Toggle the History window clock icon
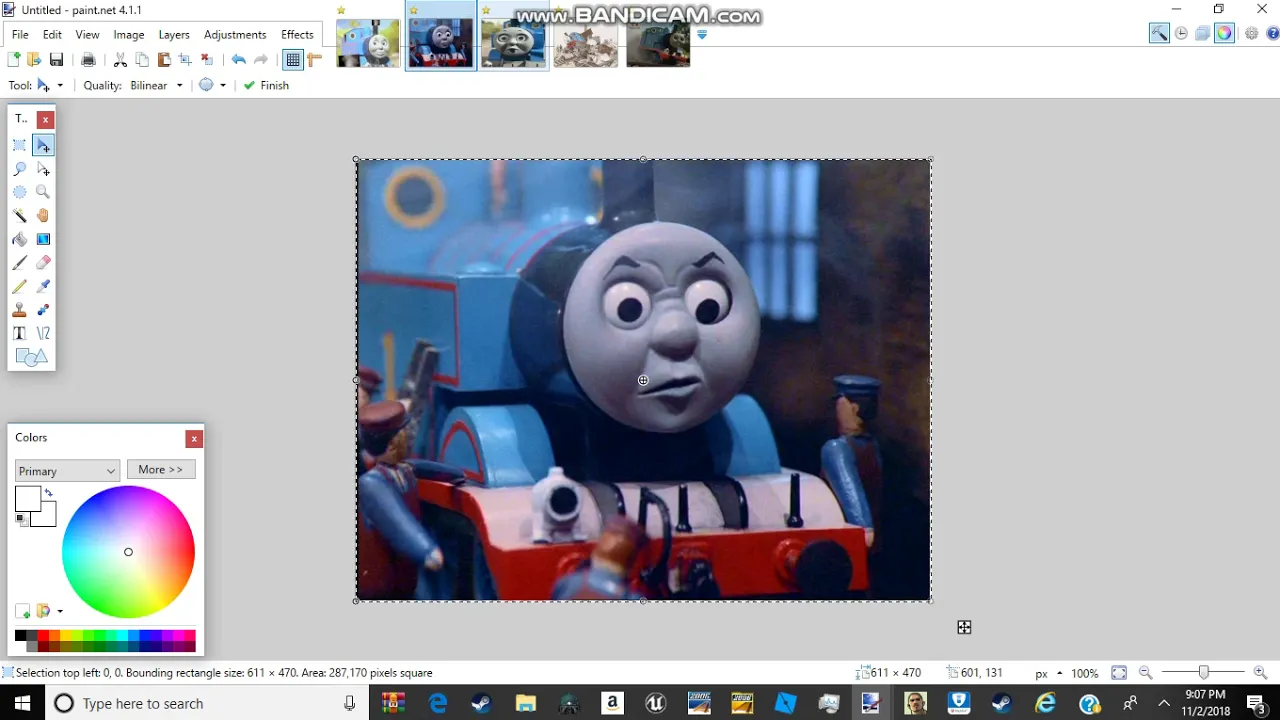 point(1181,33)
